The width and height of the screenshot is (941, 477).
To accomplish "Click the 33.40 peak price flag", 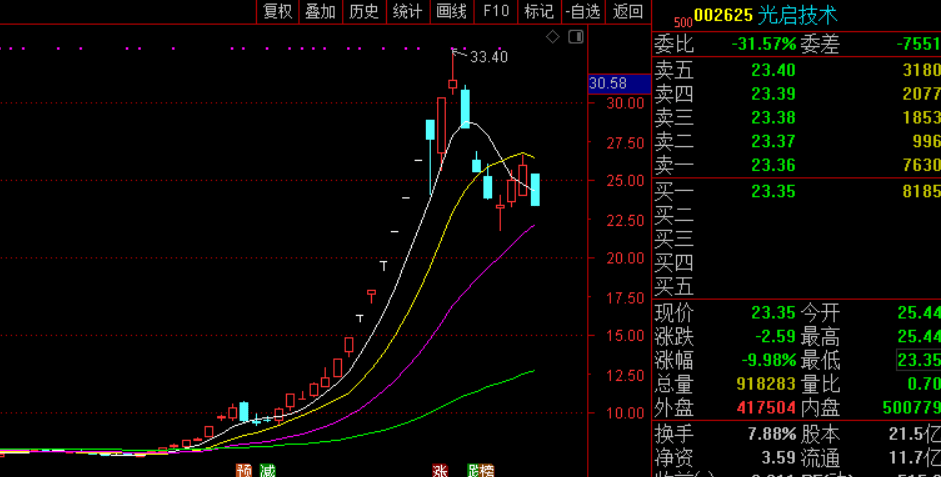I will click(488, 57).
